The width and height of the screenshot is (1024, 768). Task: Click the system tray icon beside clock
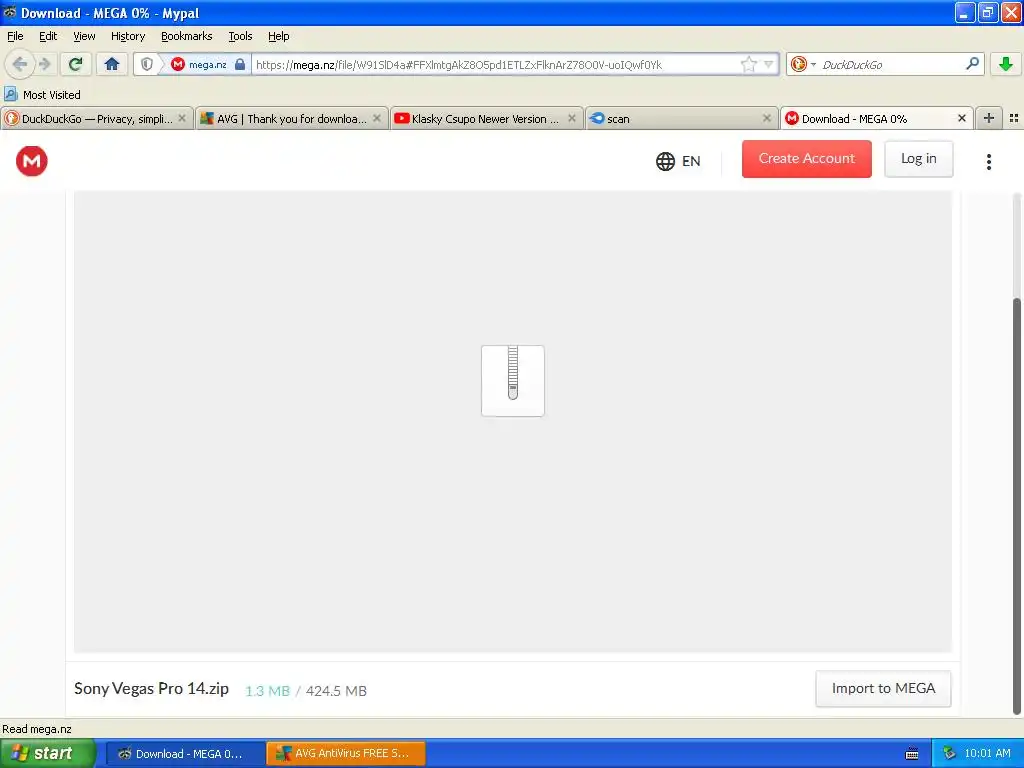point(949,754)
